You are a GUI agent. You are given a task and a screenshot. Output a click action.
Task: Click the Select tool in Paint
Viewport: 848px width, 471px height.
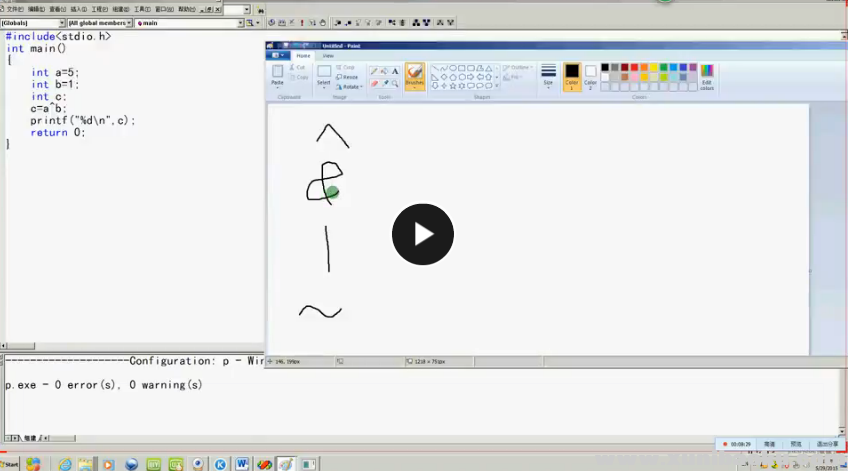(x=324, y=76)
